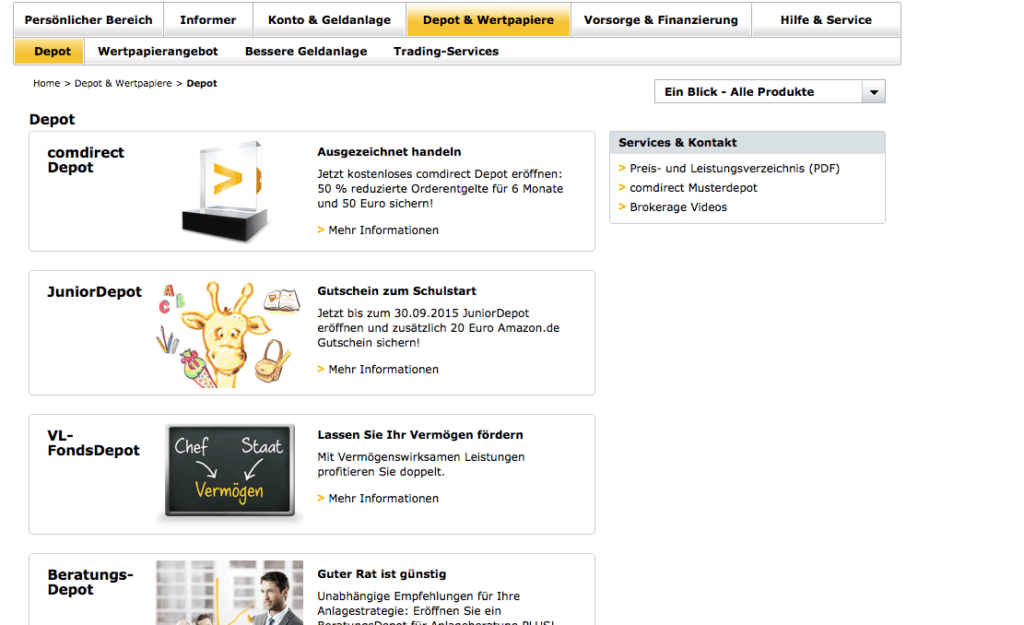Click the businessman Beratungs-Depot image

pyautogui.click(x=230, y=592)
